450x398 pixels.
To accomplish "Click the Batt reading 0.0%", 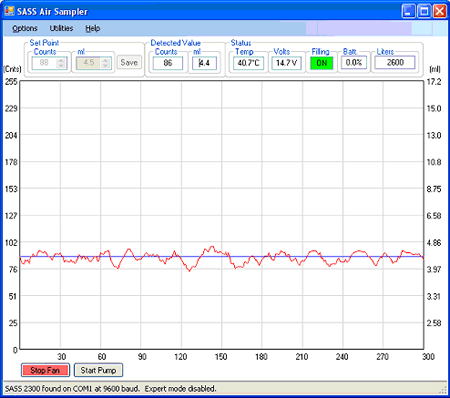I will point(354,63).
